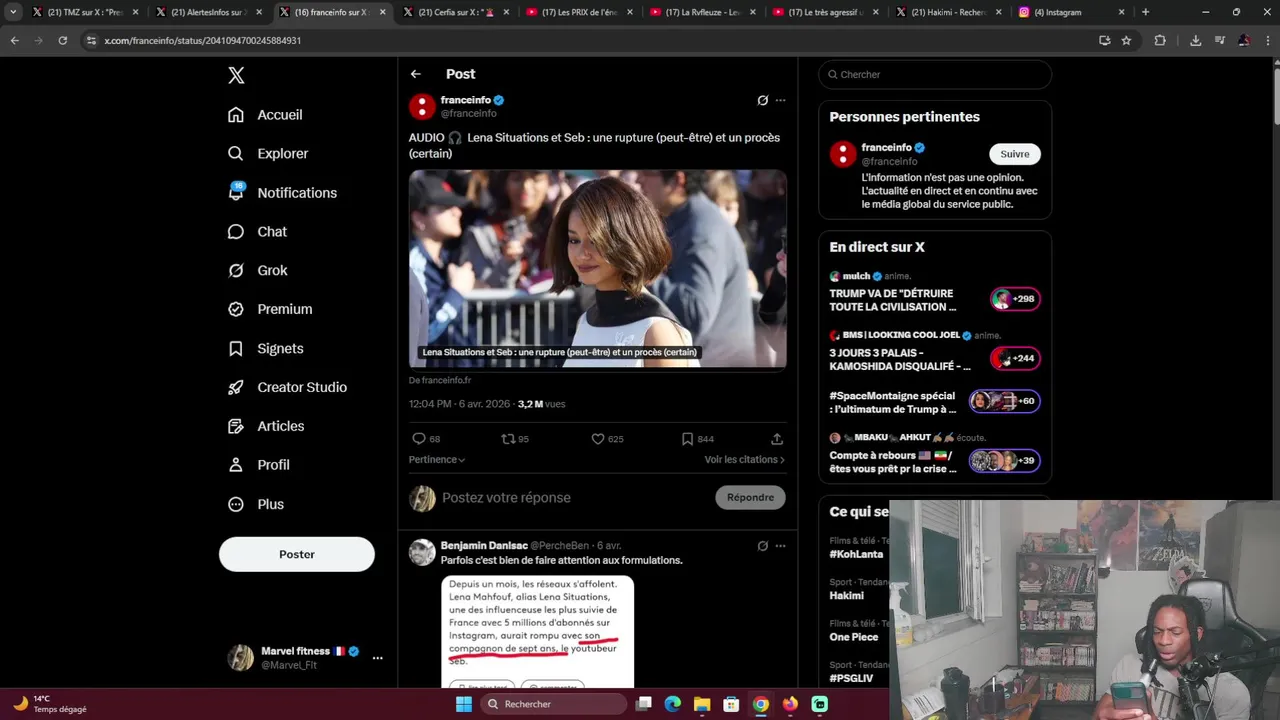Switch to Cerfia sur X tab
Image resolution: width=1280 pixels, height=720 pixels.
click(x=454, y=12)
